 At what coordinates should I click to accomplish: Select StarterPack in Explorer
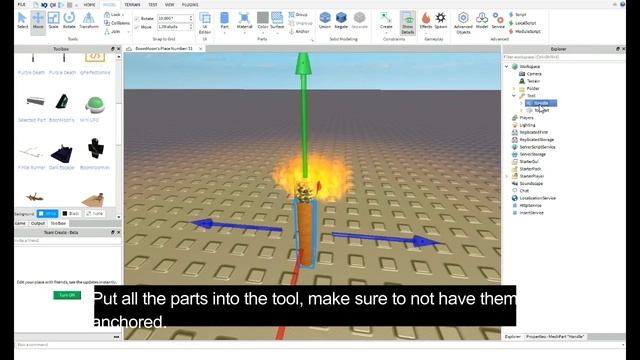point(527,169)
